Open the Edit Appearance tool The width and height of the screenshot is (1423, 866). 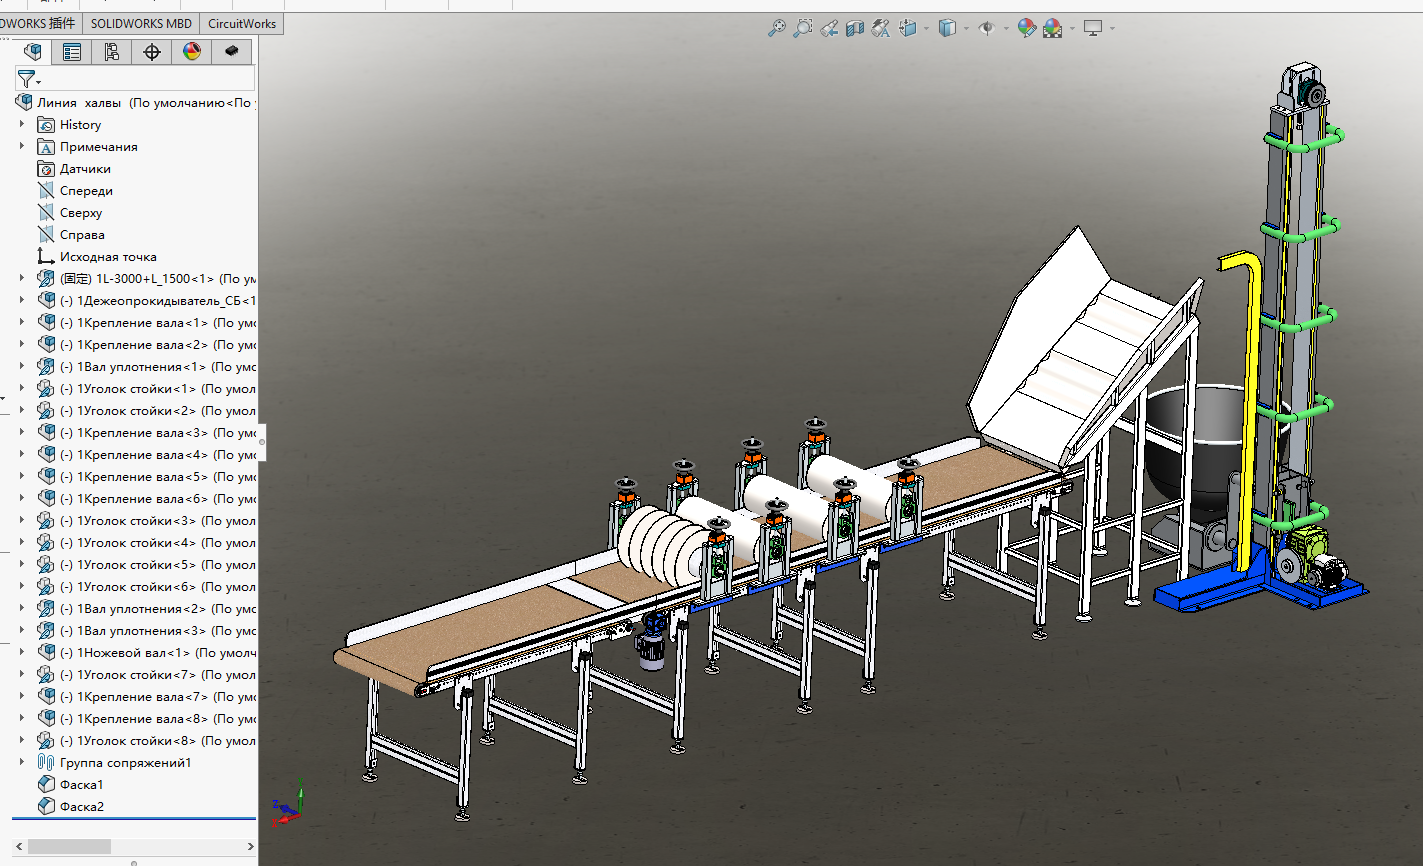(1026, 28)
